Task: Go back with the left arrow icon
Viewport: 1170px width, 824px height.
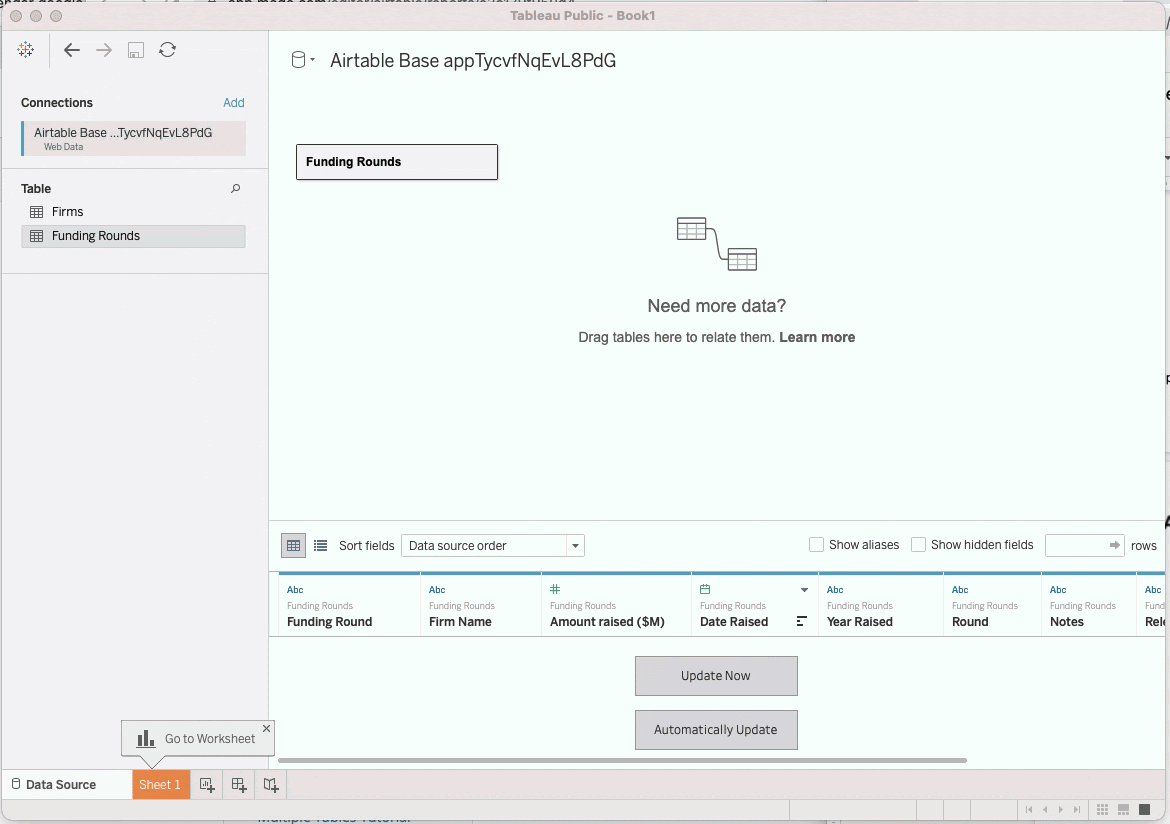Action: 72,50
